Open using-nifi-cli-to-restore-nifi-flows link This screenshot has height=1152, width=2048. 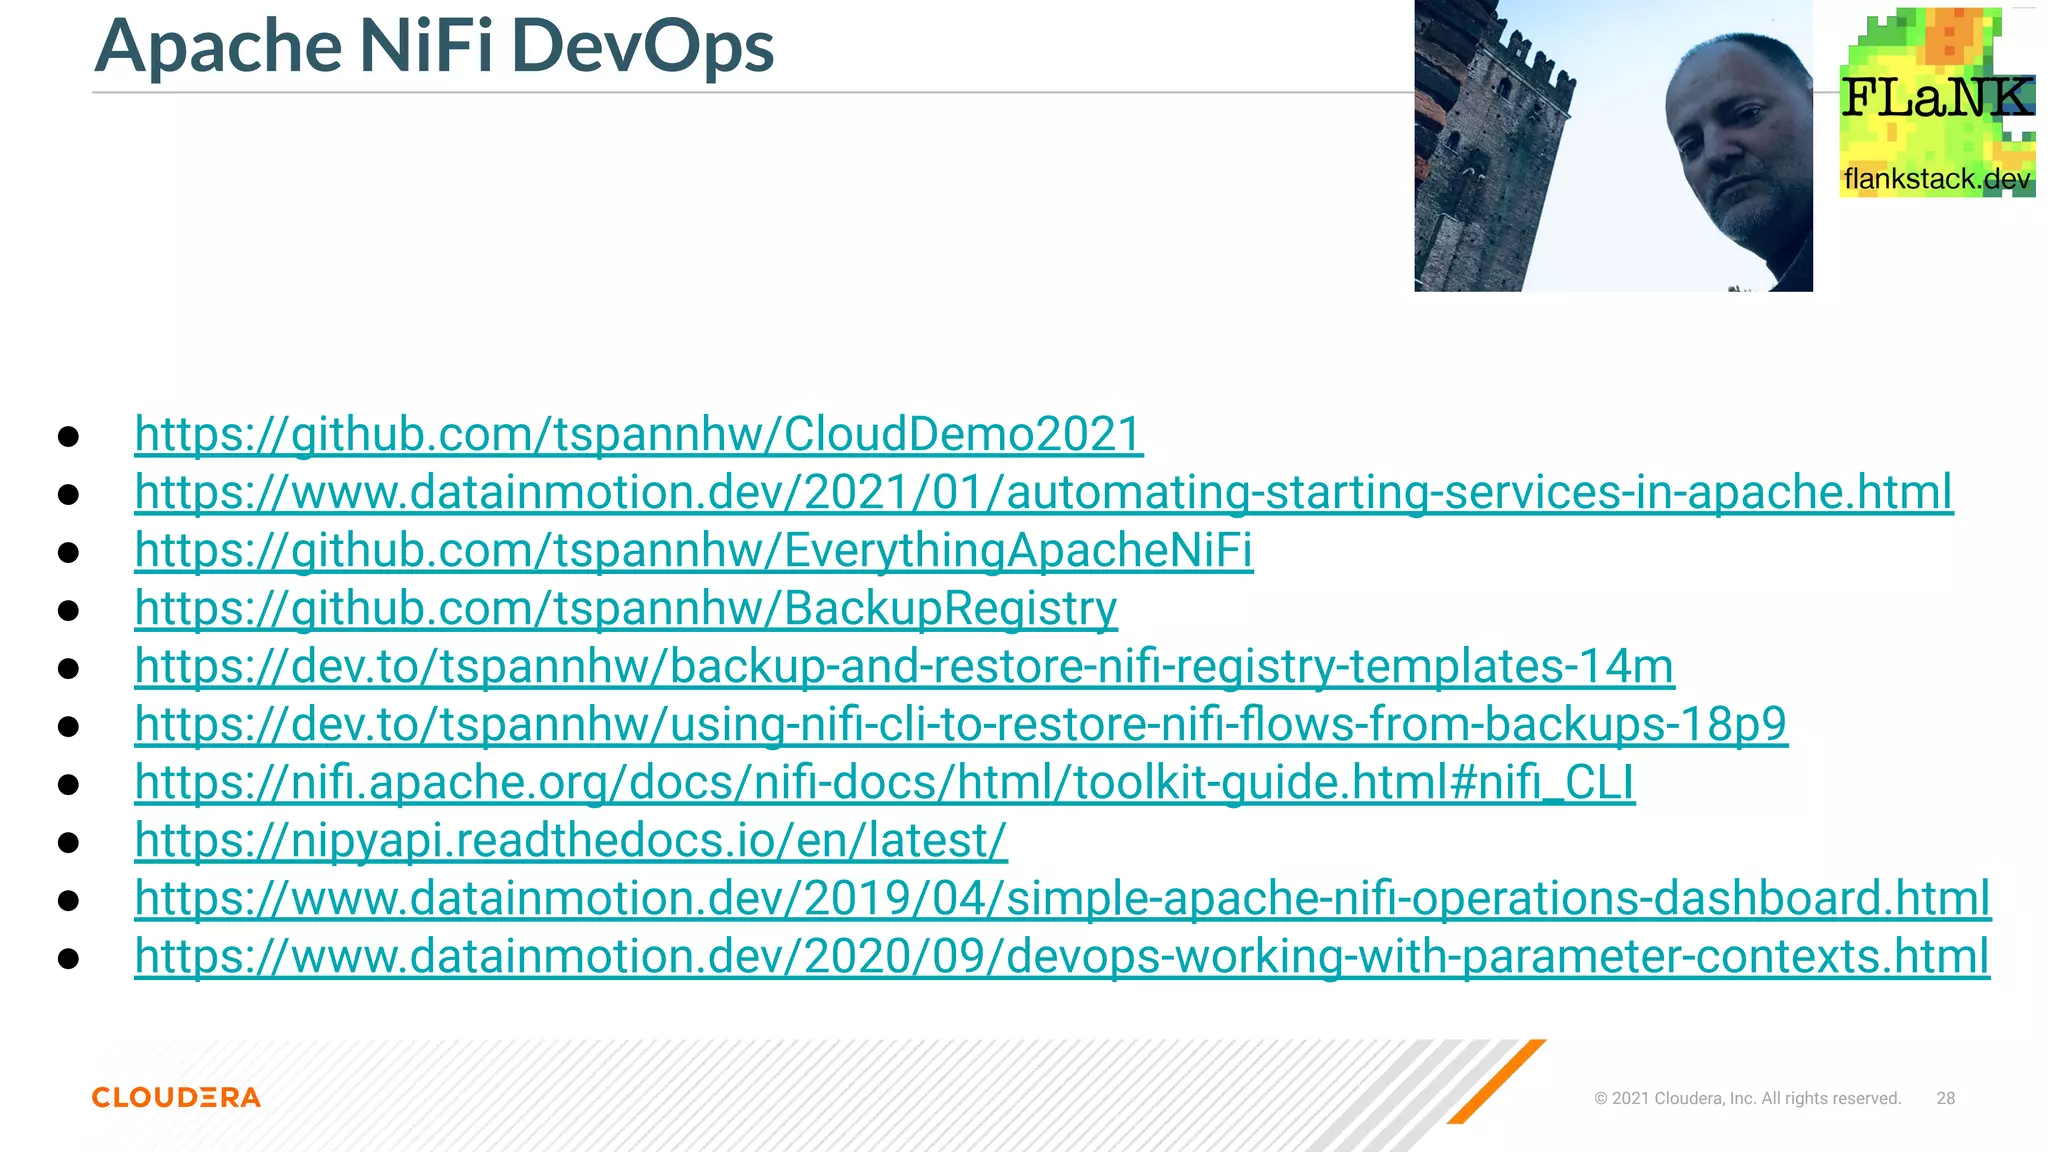tap(960, 725)
